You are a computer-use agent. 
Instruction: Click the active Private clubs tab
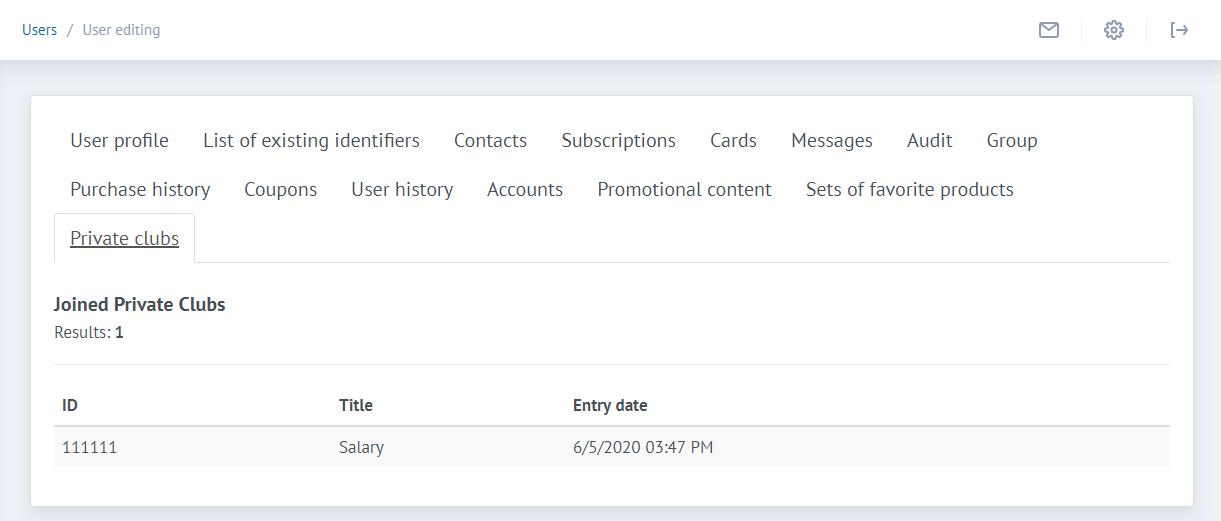tap(124, 238)
